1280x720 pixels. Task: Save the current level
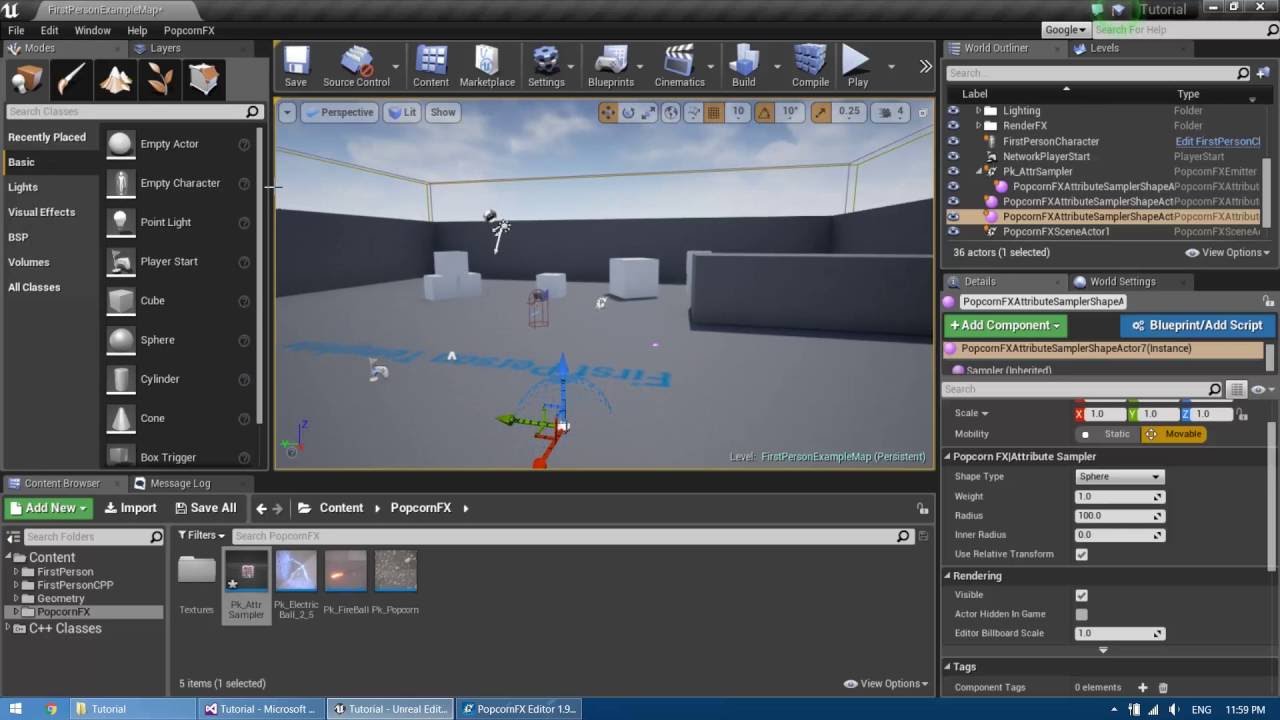coord(296,67)
